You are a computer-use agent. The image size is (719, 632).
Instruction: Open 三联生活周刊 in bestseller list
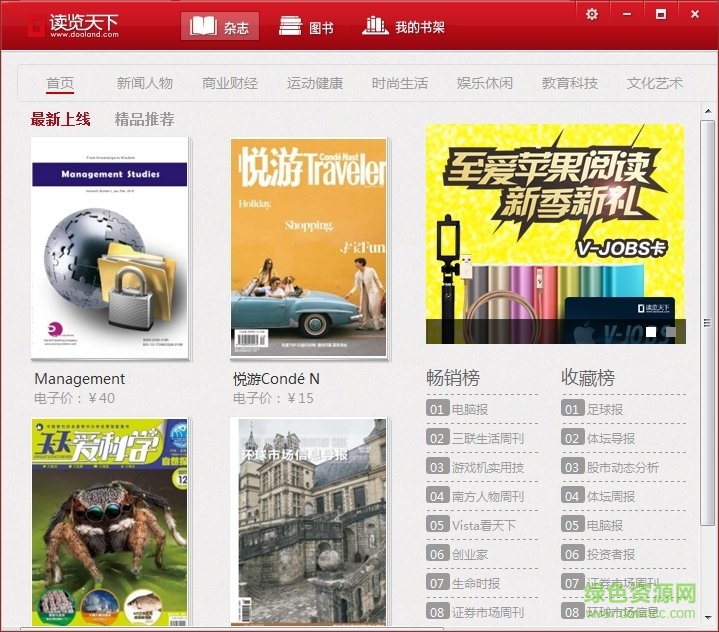(488, 438)
